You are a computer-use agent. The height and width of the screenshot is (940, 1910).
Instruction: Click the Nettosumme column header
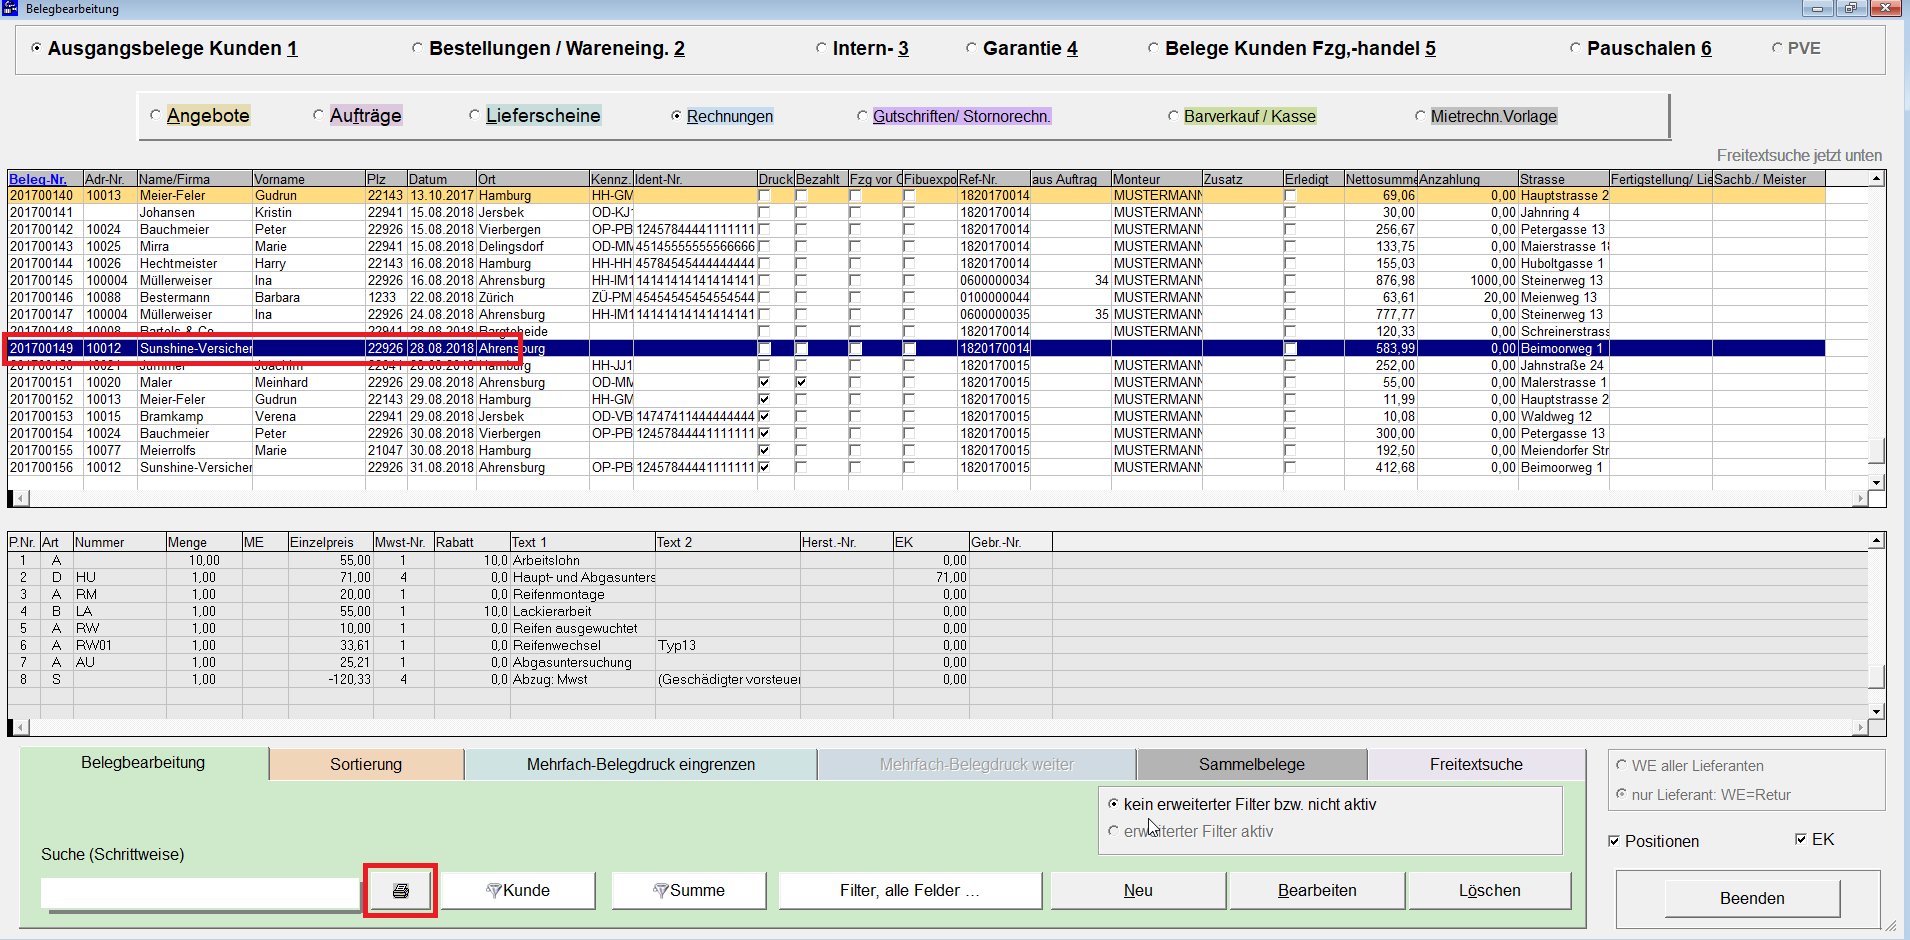[1380, 179]
